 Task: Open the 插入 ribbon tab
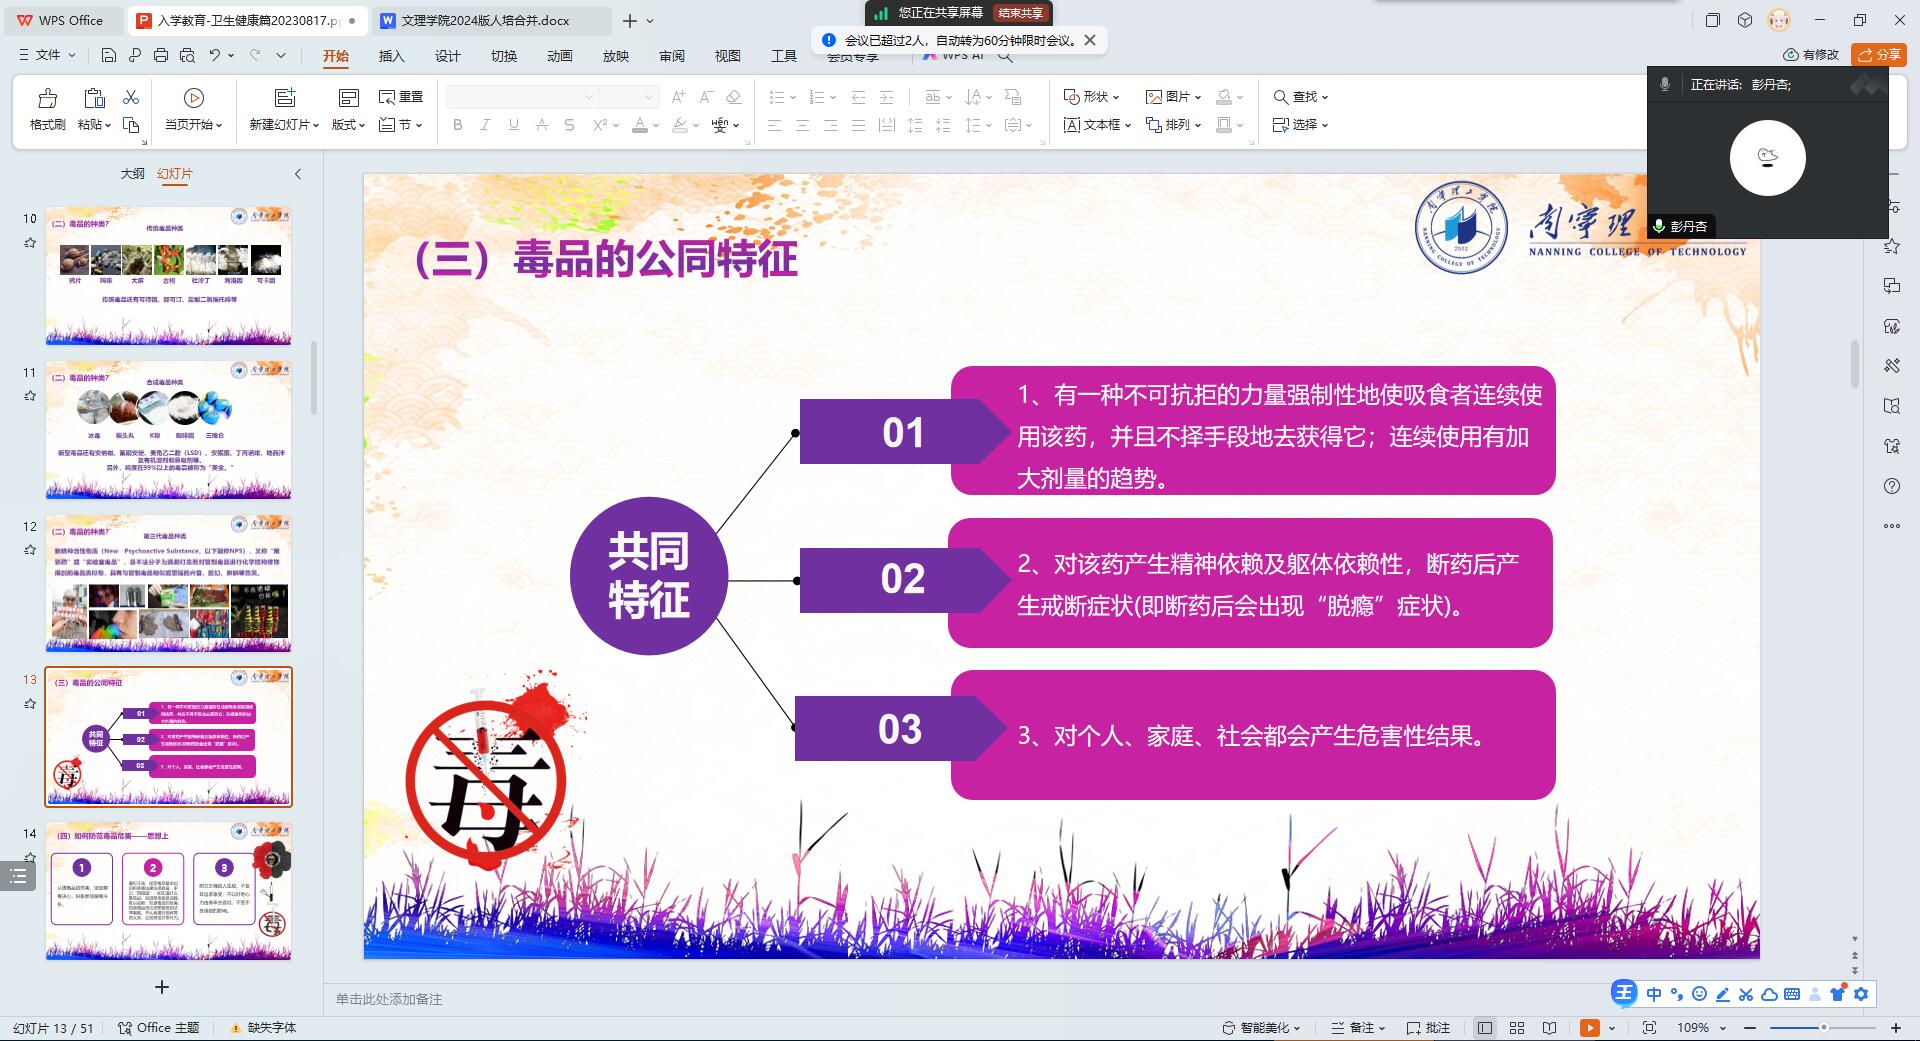click(391, 56)
